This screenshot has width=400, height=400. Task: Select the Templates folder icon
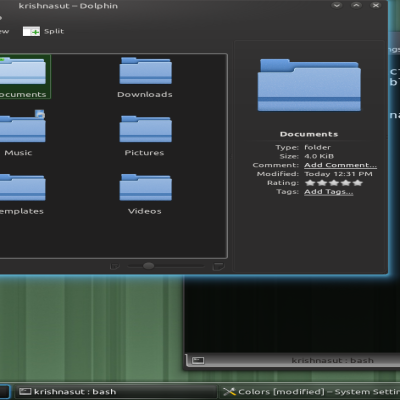click(23, 187)
